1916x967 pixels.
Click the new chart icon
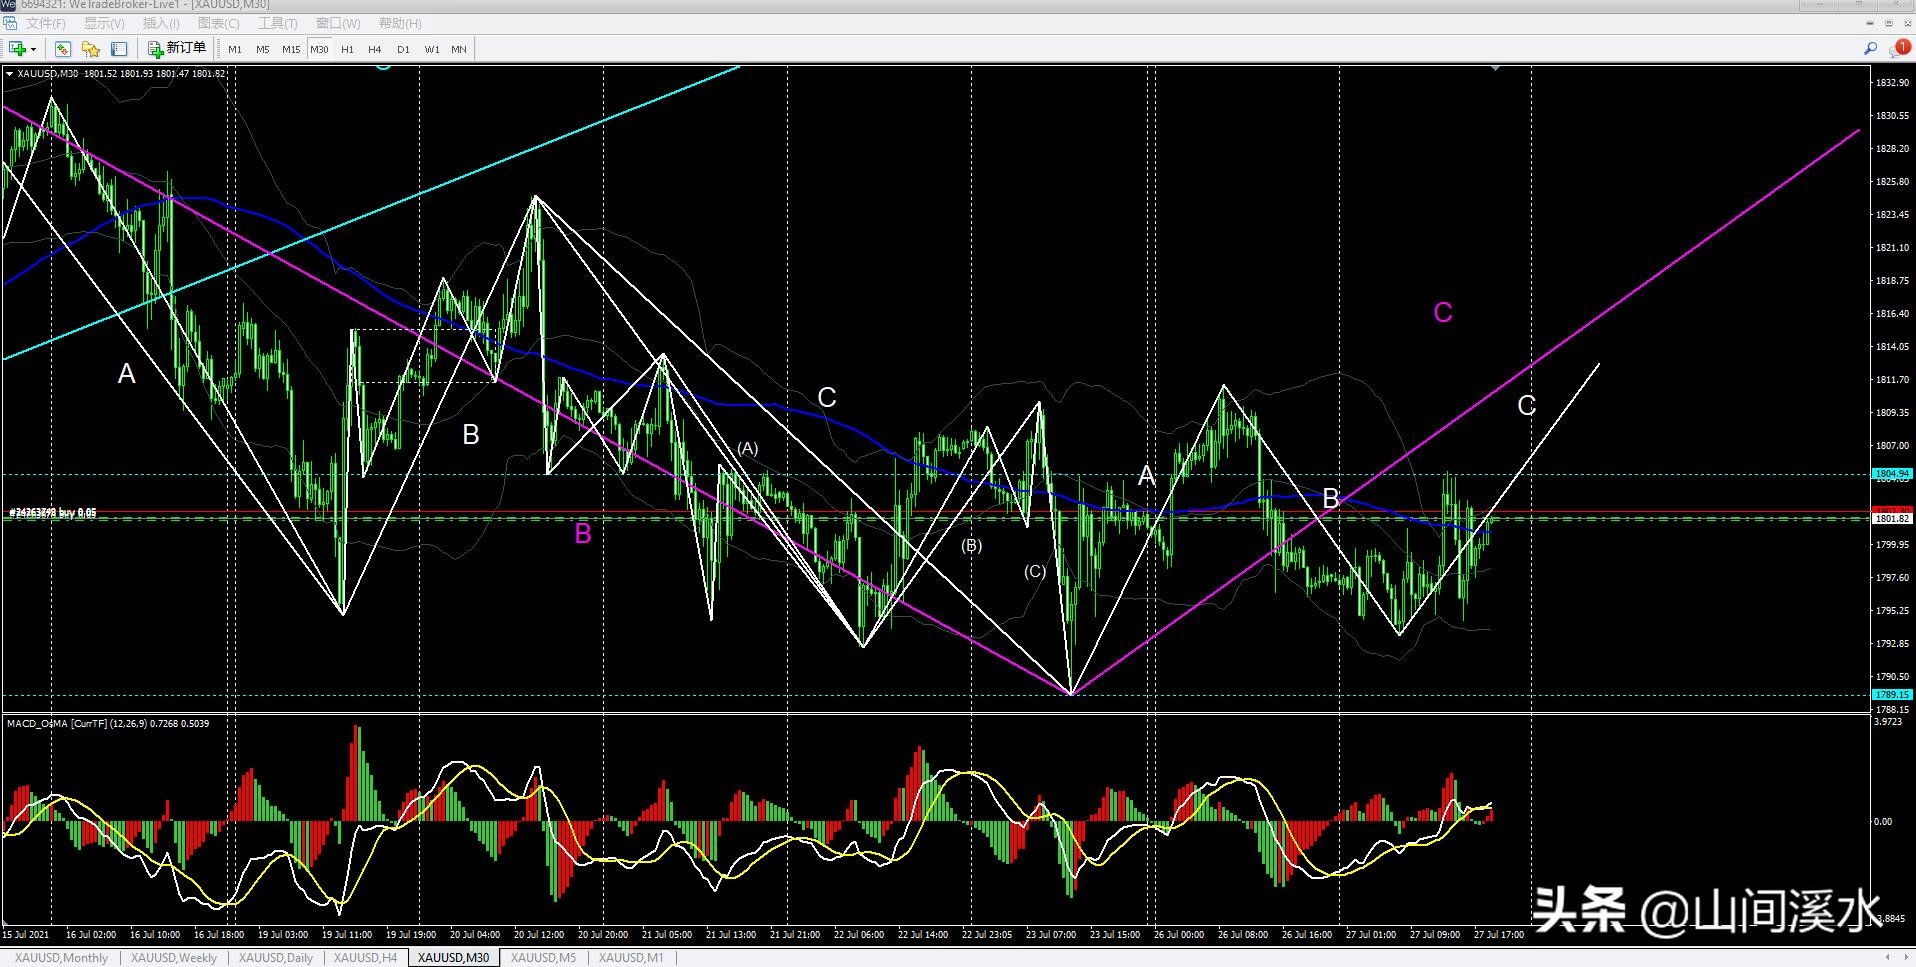pos(17,49)
